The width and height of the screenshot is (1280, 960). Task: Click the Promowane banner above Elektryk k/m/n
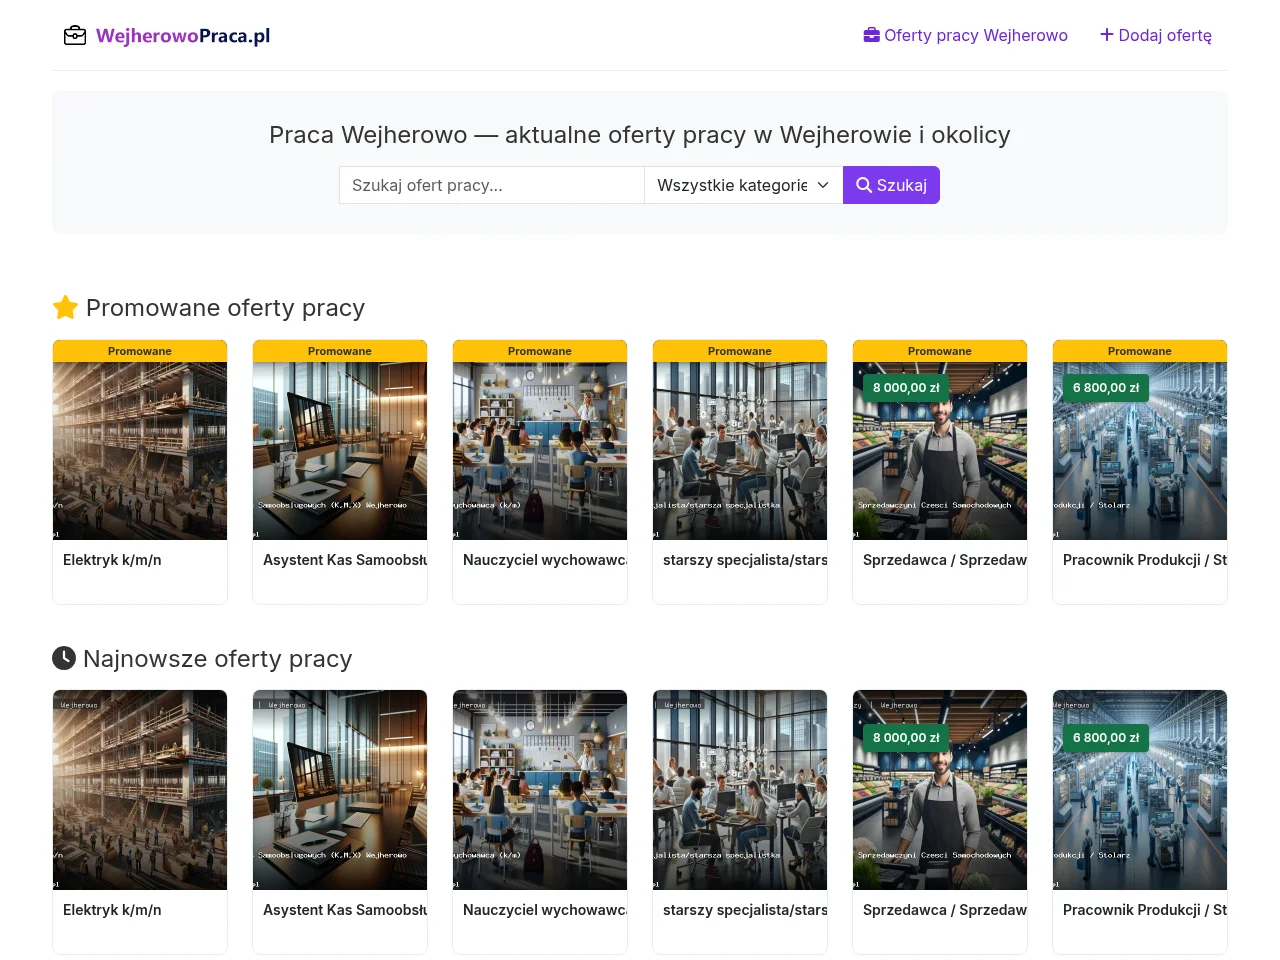pyautogui.click(x=140, y=351)
